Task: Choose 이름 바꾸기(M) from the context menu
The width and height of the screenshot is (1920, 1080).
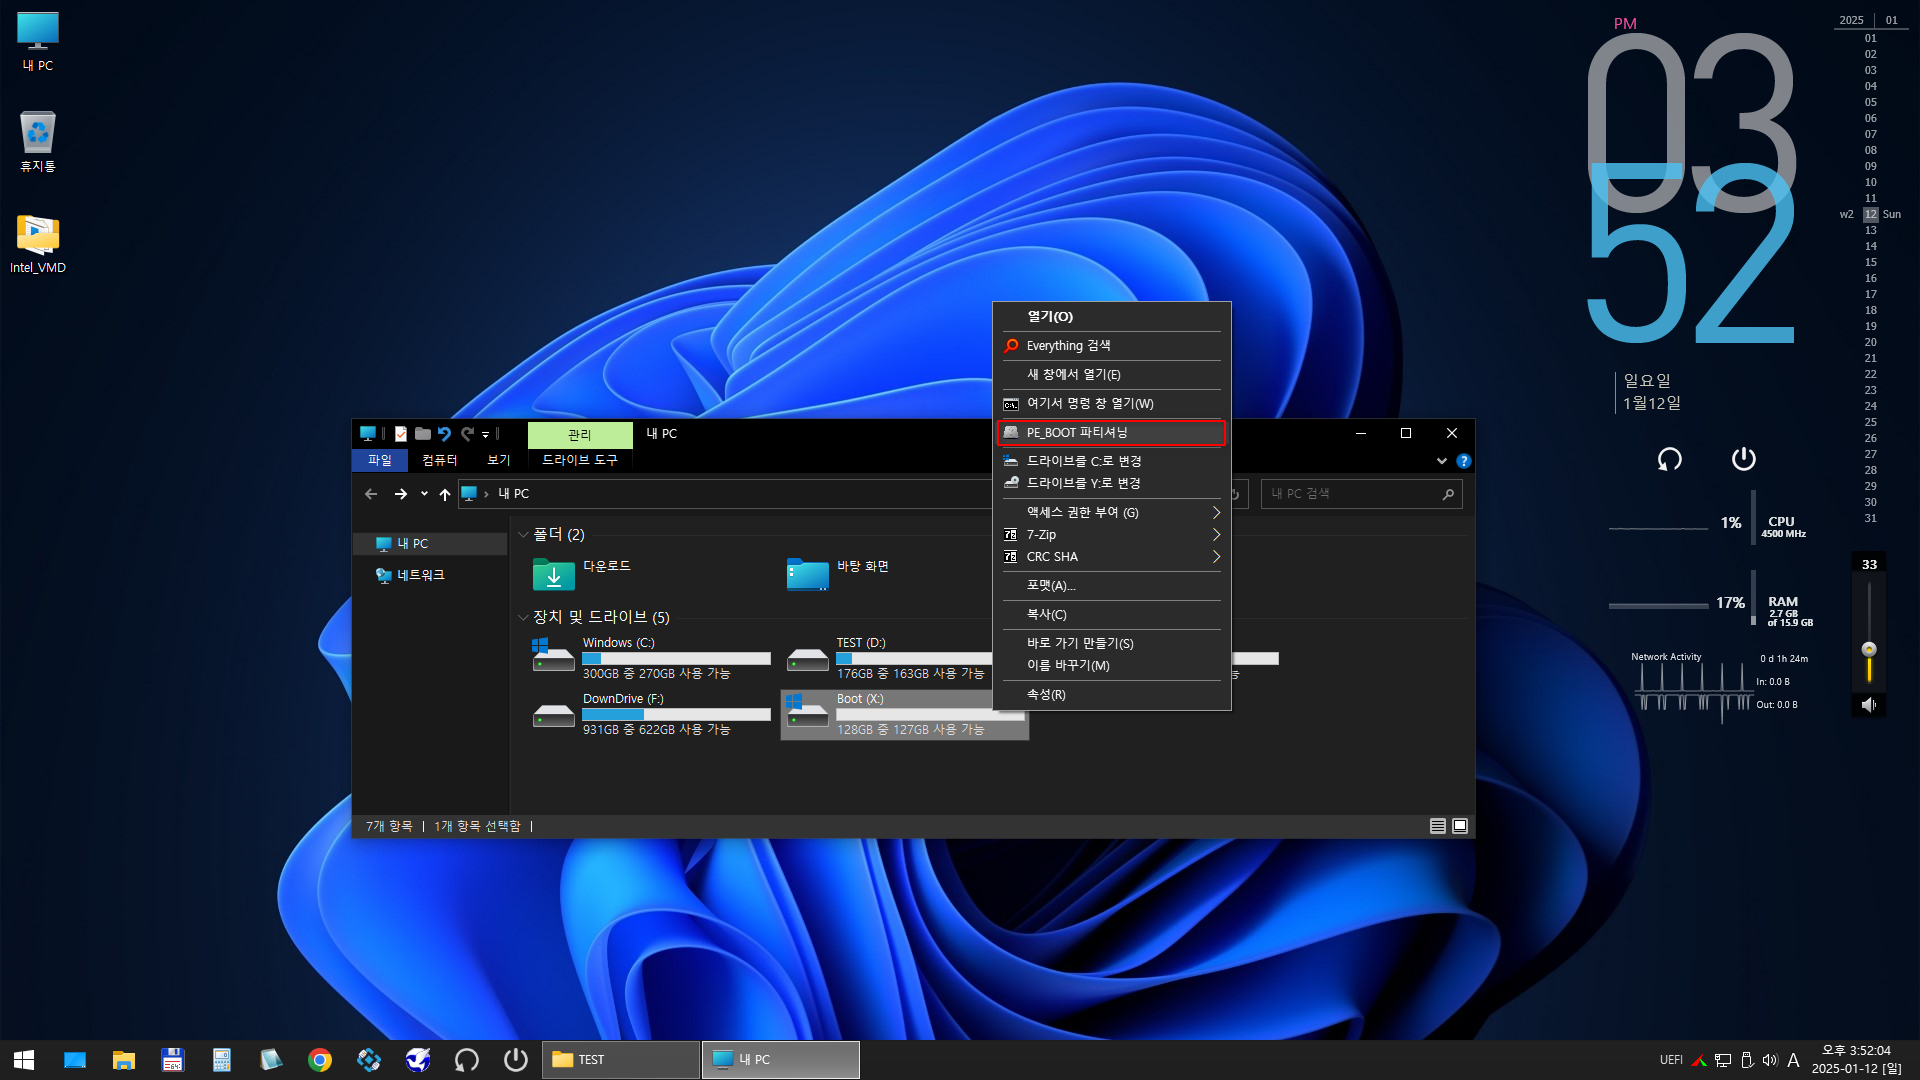Action: 1111,666
